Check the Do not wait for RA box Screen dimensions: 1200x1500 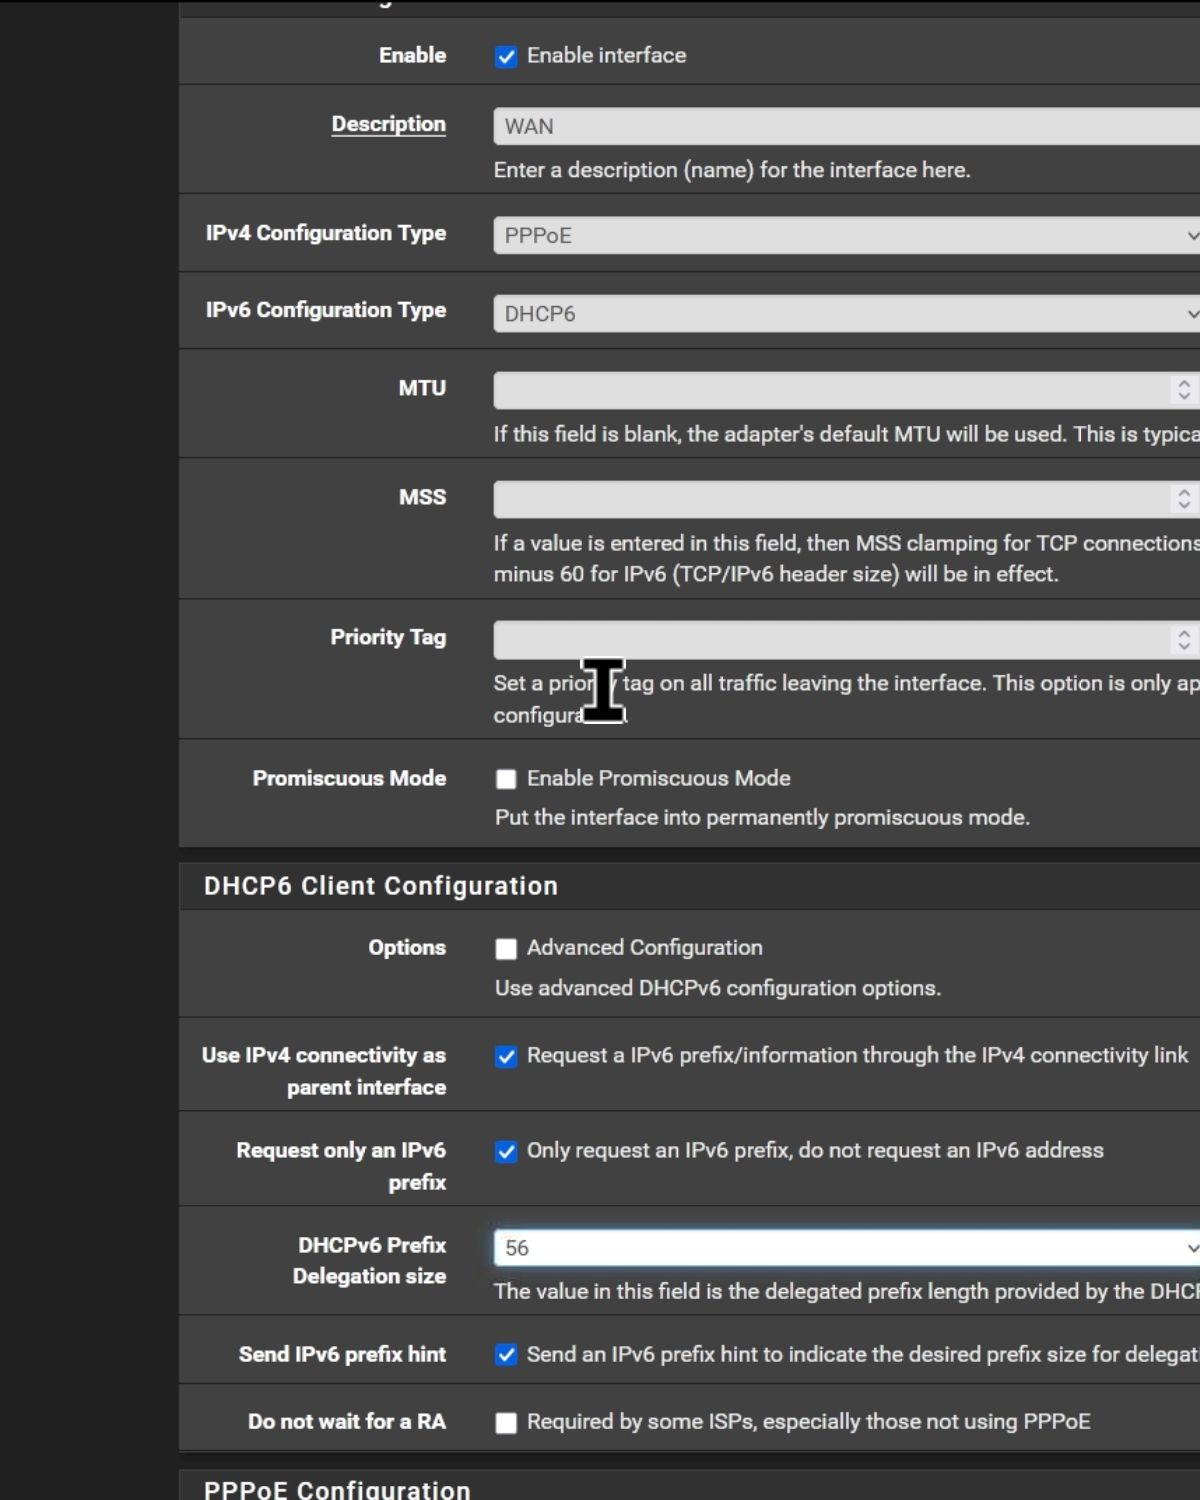click(506, 1423)
